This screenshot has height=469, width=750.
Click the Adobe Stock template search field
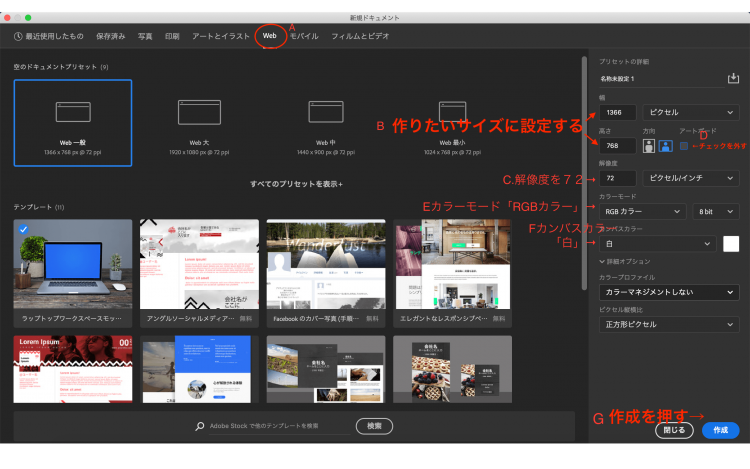pyautogui.click(x=279, y=426)
